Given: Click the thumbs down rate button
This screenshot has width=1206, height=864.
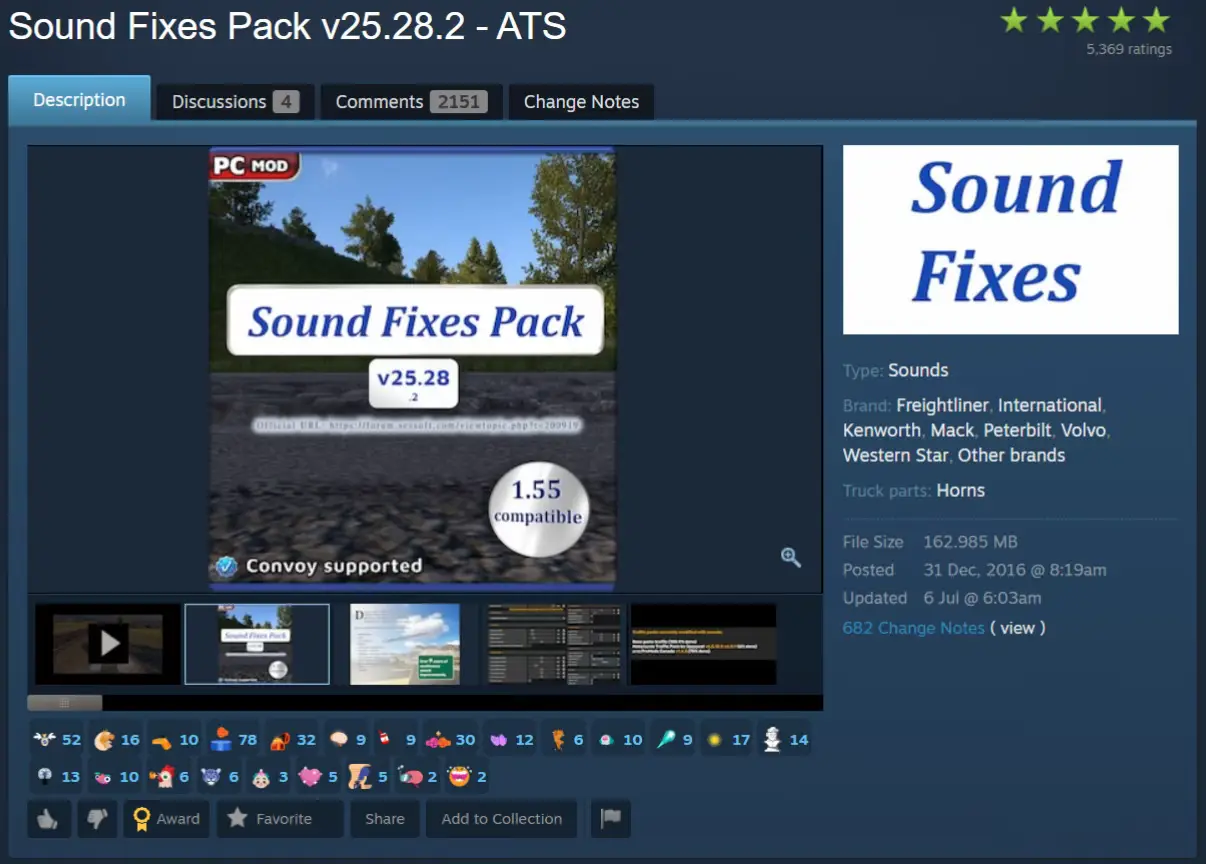Looking at the screenshot, I should [x=97, y=818].
